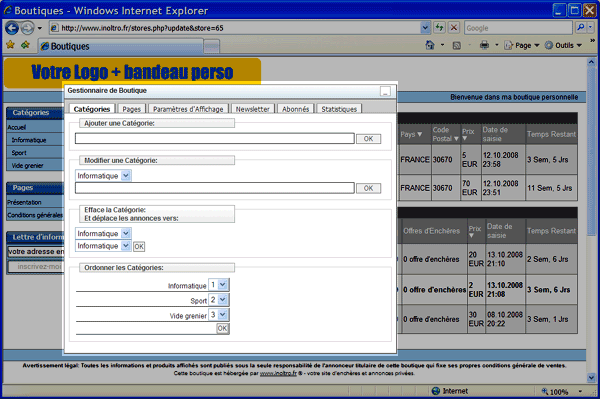Click OK to modify the category
Image resolution: width=600 pixels, height=399 pixels.
[368, 188]
